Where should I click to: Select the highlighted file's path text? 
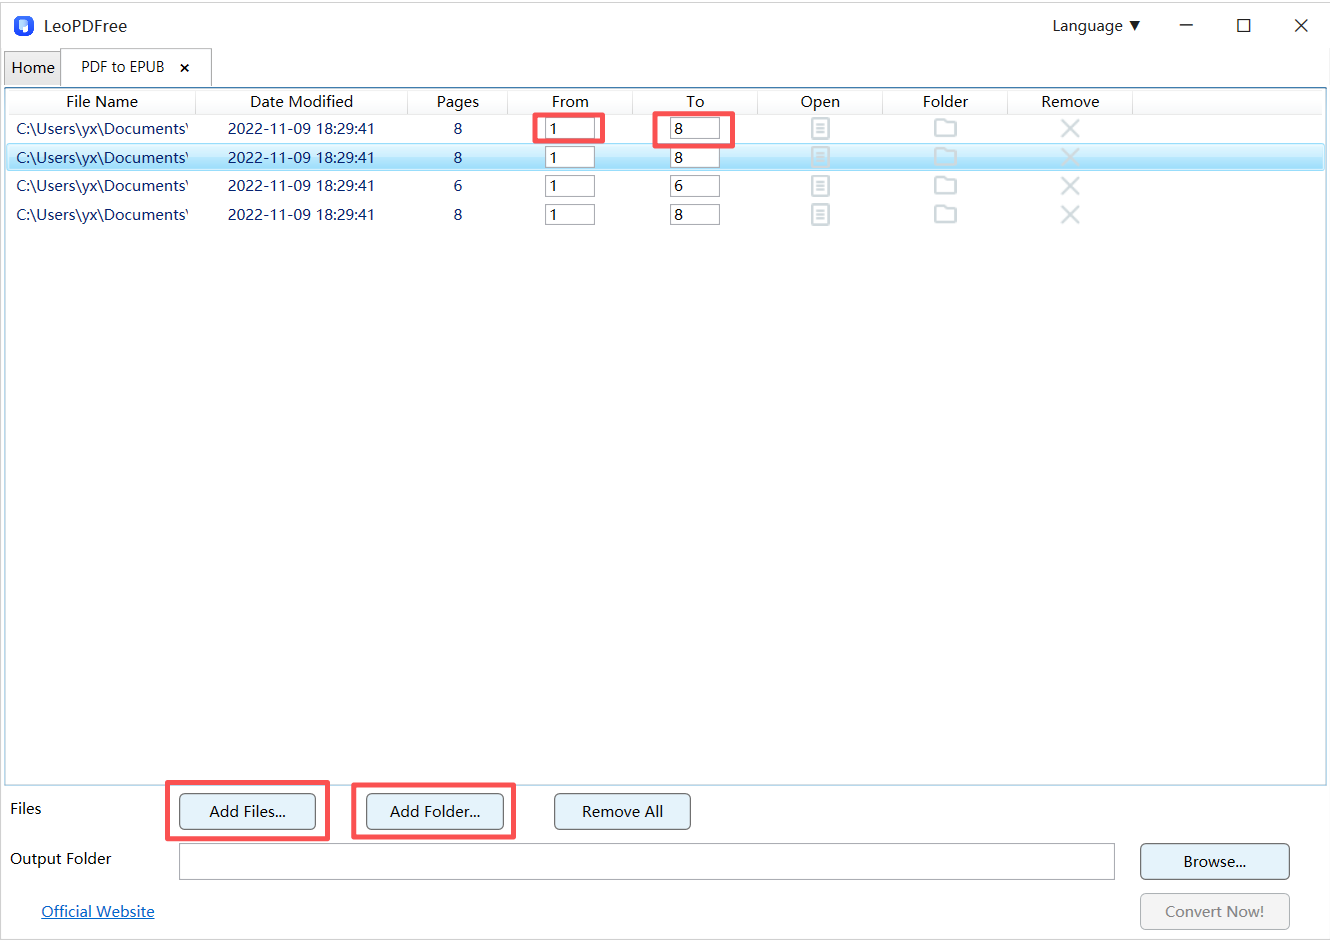click(102, 157)
